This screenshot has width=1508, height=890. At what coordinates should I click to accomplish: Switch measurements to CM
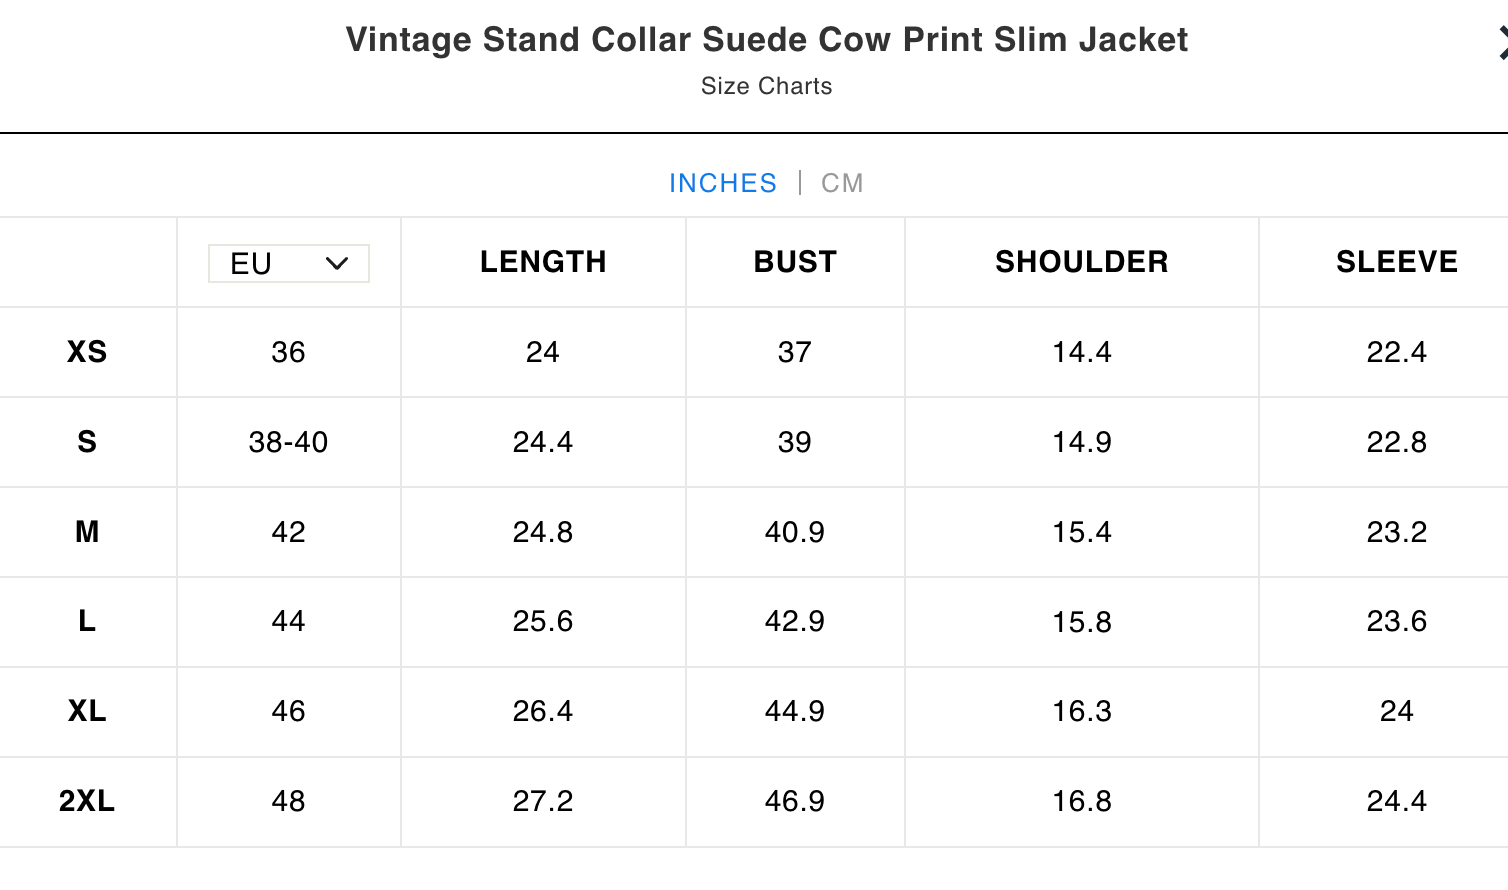[841, 183]
